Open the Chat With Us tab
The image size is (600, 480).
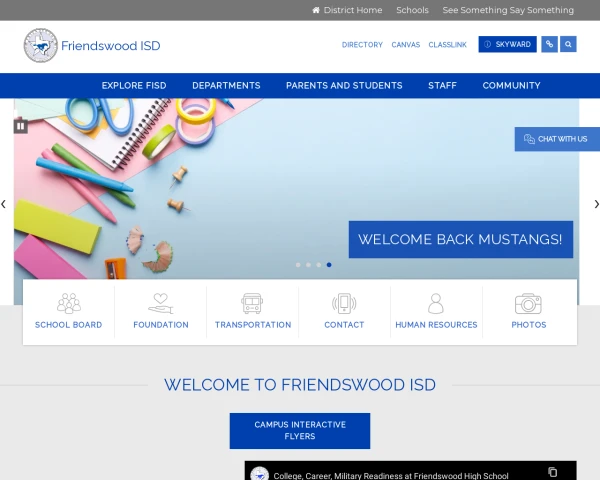(557, 139)
